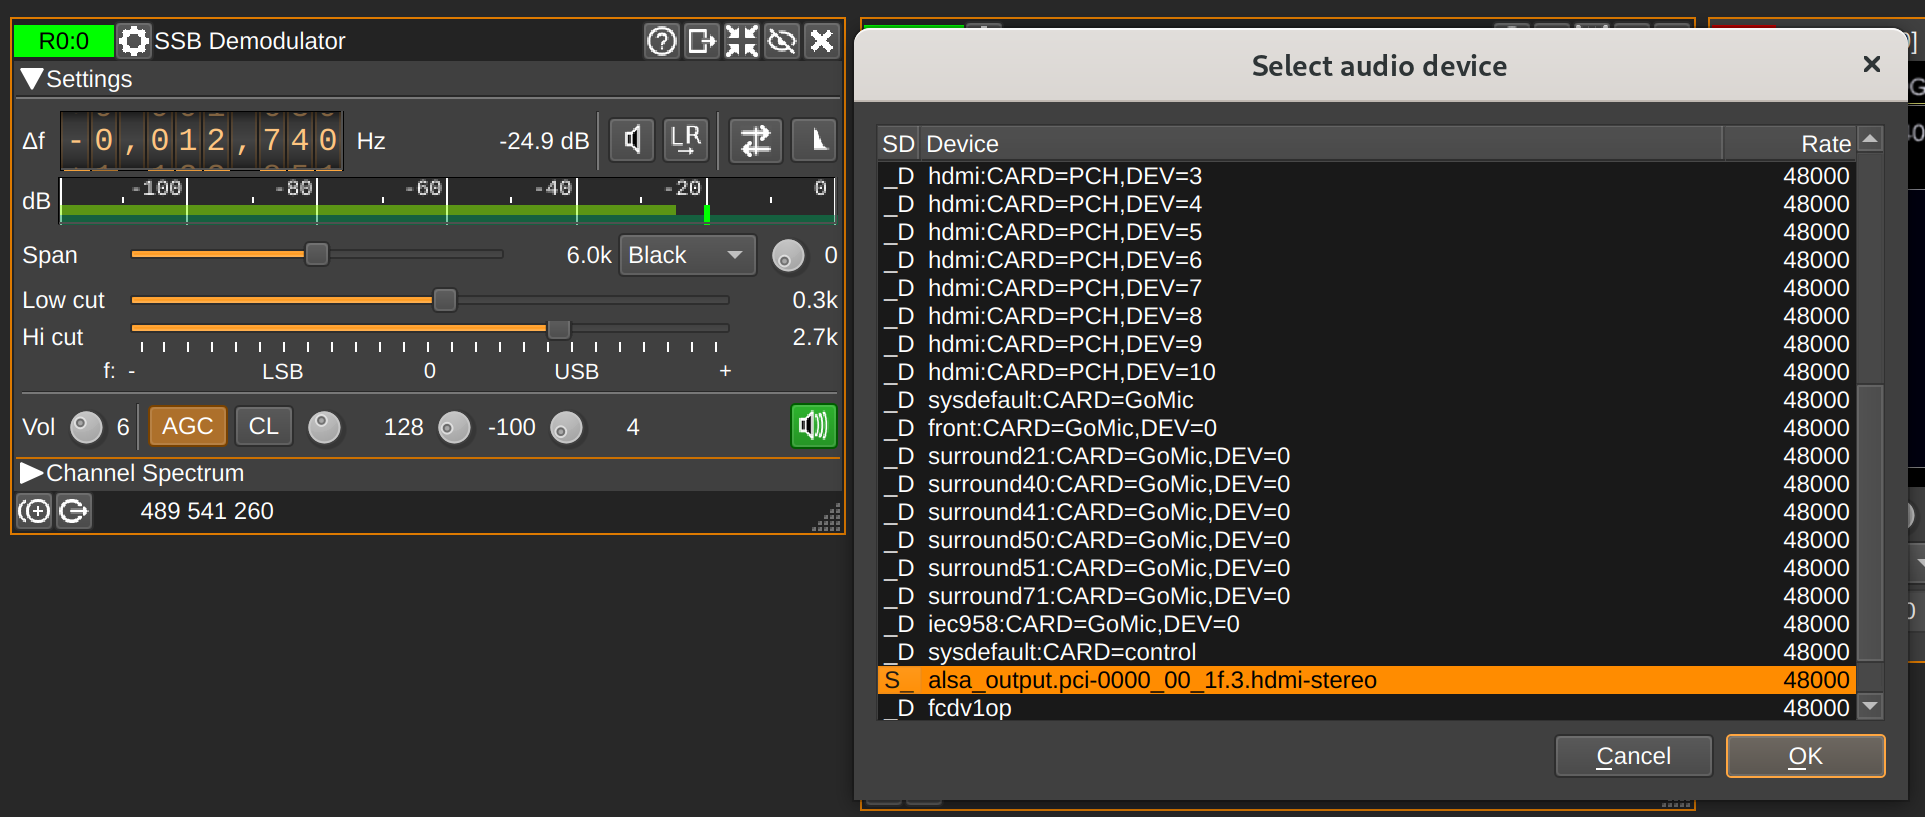Click the DSB filter shape icon
1925x817 pixels.
coord(814,140)
